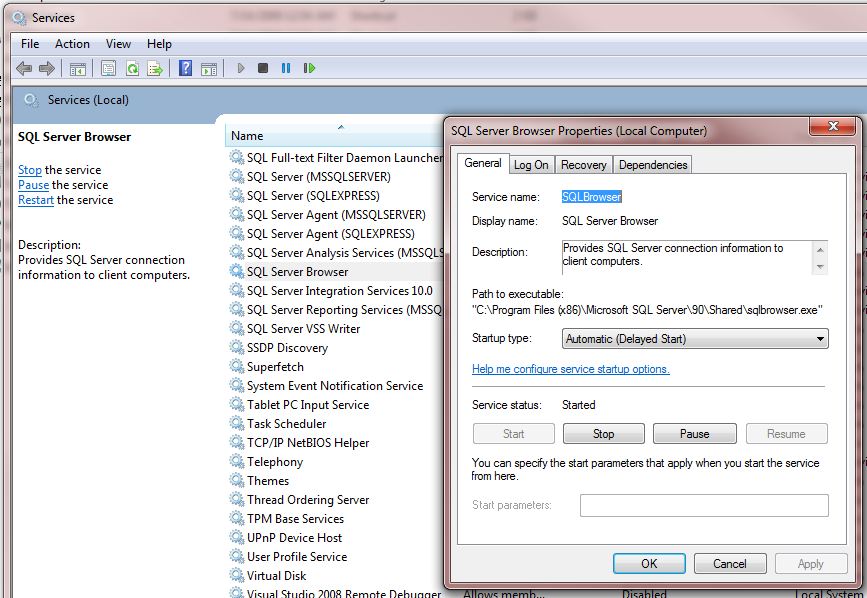
Task: Toggle Show/Hide Action Pane icon
Action: [x=209, y=69]
